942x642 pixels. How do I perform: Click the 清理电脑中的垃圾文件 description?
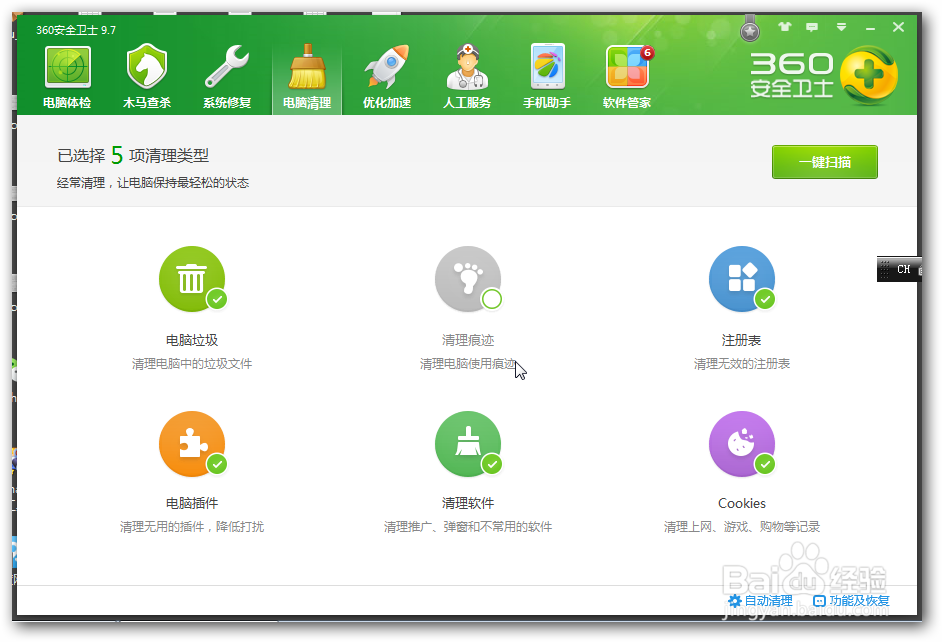(192, 364)
